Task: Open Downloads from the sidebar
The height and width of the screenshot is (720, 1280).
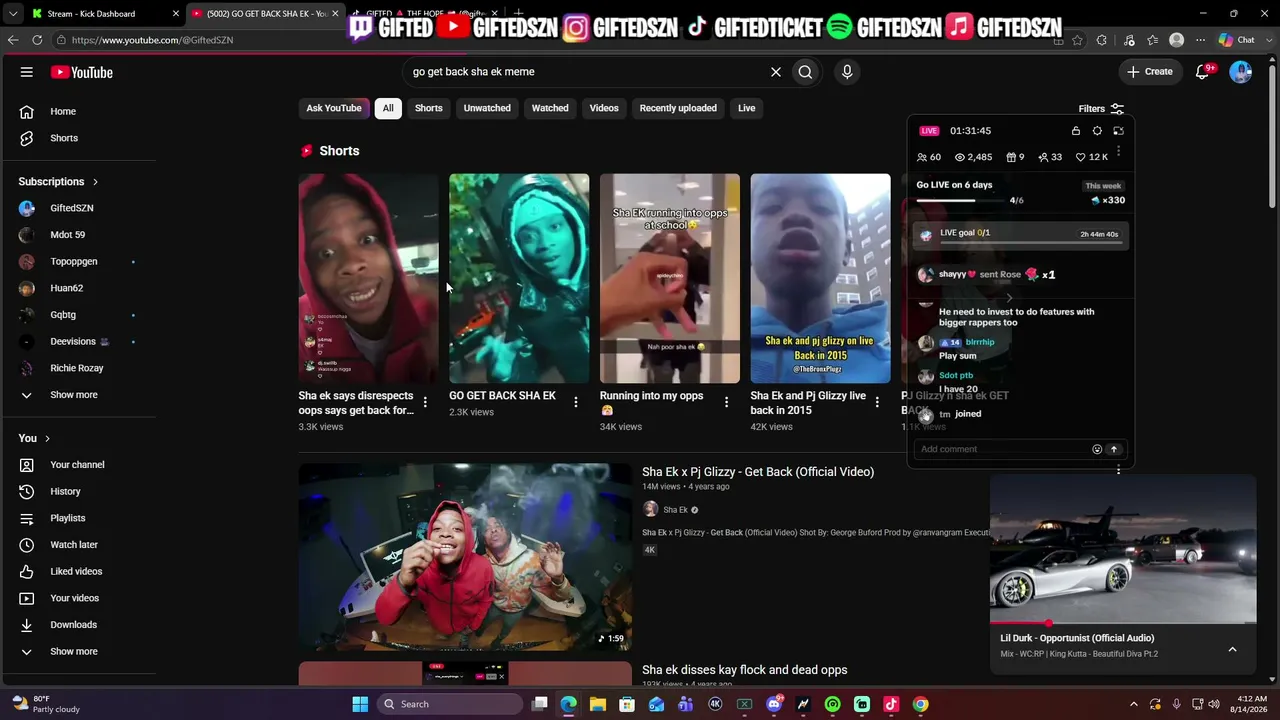Action: point(76,625)
